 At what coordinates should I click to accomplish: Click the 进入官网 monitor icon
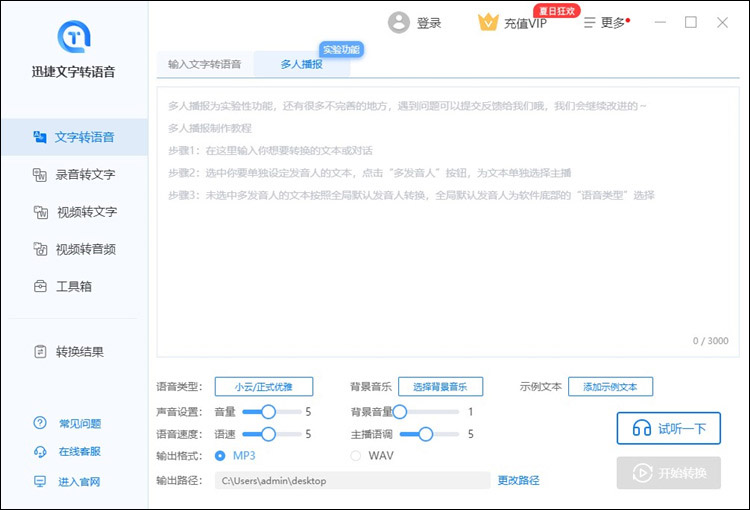coord(40,481)
